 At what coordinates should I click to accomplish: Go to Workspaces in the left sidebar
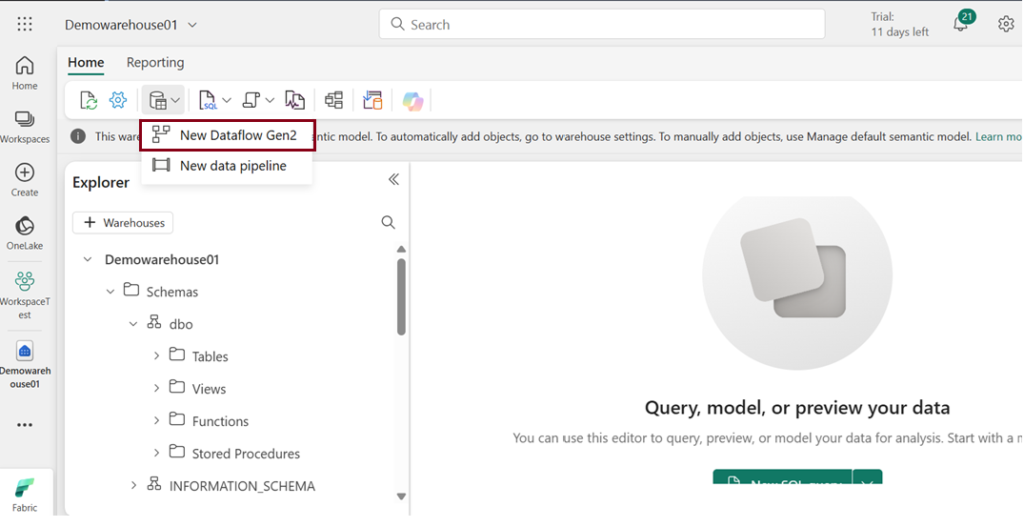tap(24, 127)
